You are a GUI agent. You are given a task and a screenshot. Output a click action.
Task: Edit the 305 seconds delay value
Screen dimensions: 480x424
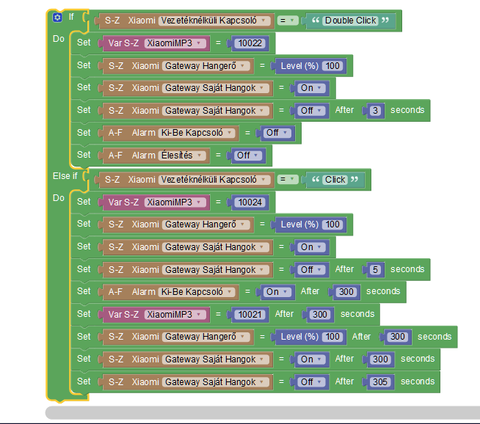[x=380, y=382]
